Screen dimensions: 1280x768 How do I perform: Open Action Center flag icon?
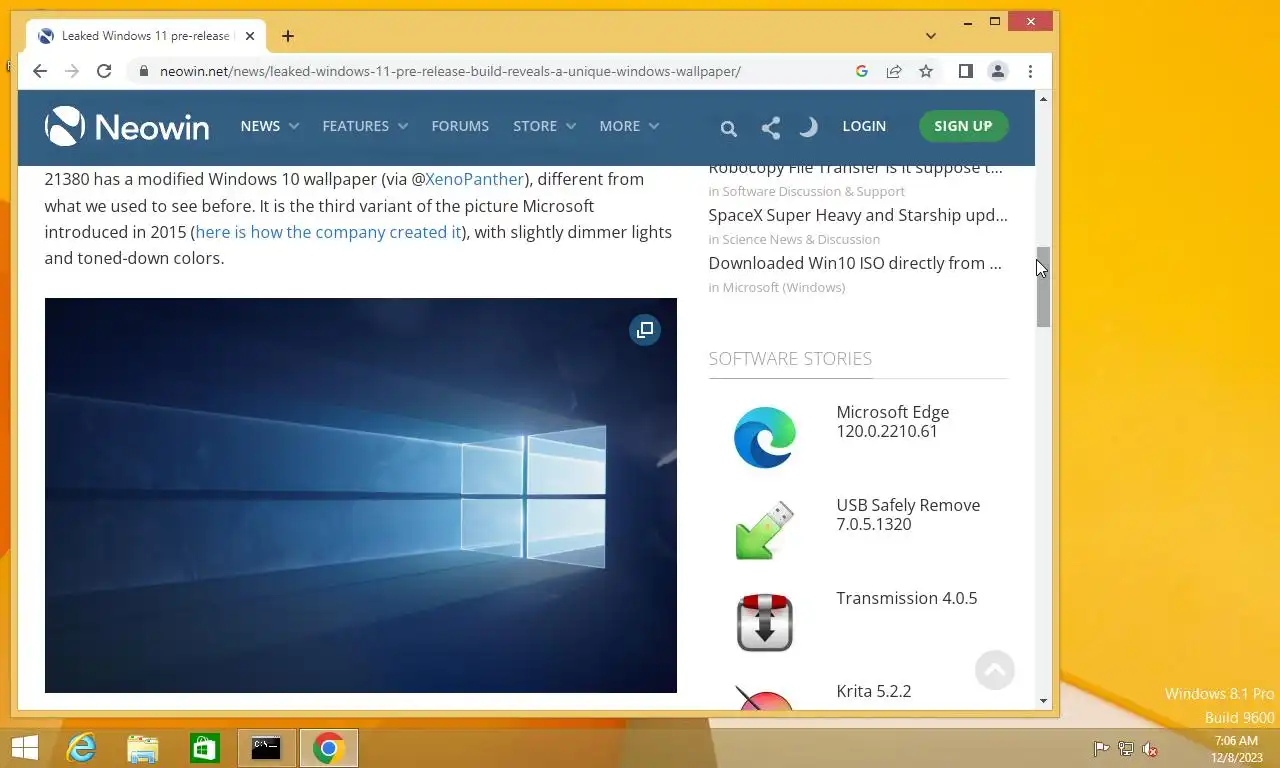click(1101, 749)
